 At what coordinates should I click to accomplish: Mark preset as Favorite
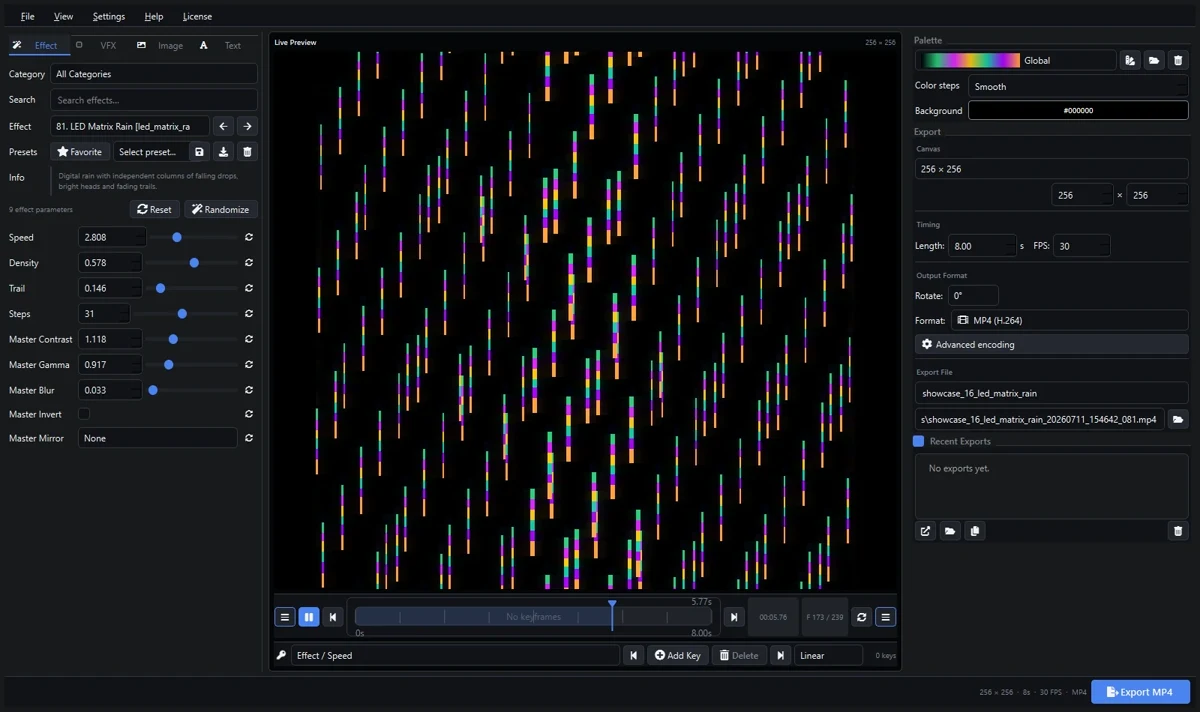tap(80, 152)
